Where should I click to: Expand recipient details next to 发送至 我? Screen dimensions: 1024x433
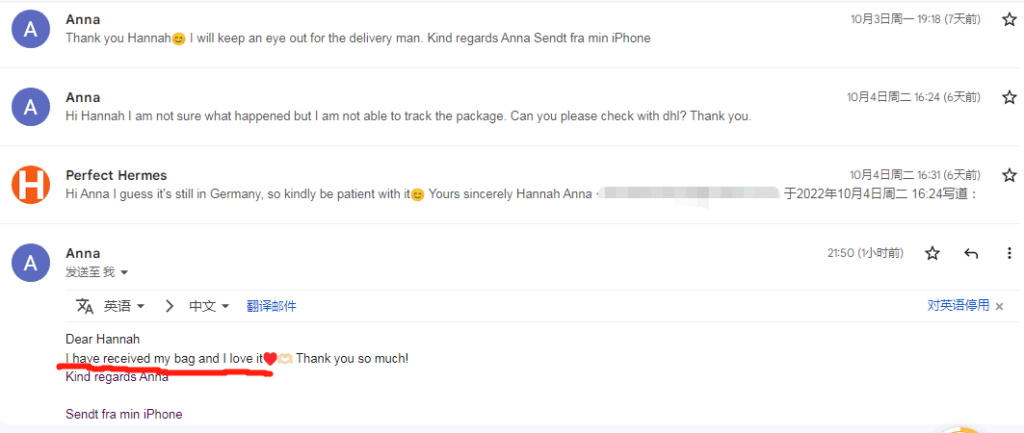click(124, 273)
